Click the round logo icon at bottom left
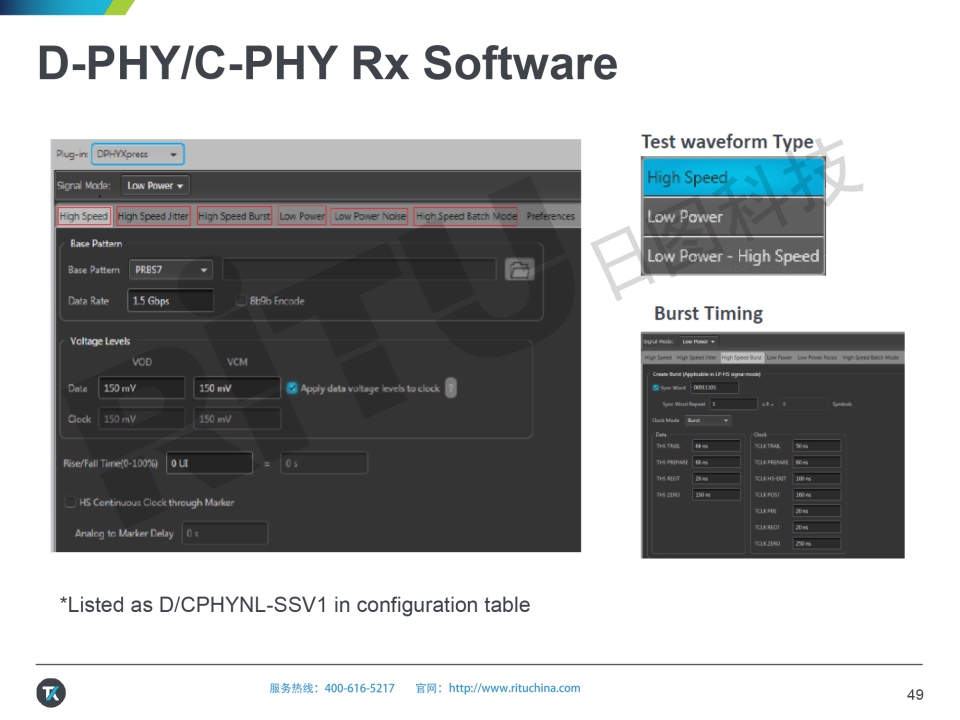The image size is (960, 720). (51, 692)
